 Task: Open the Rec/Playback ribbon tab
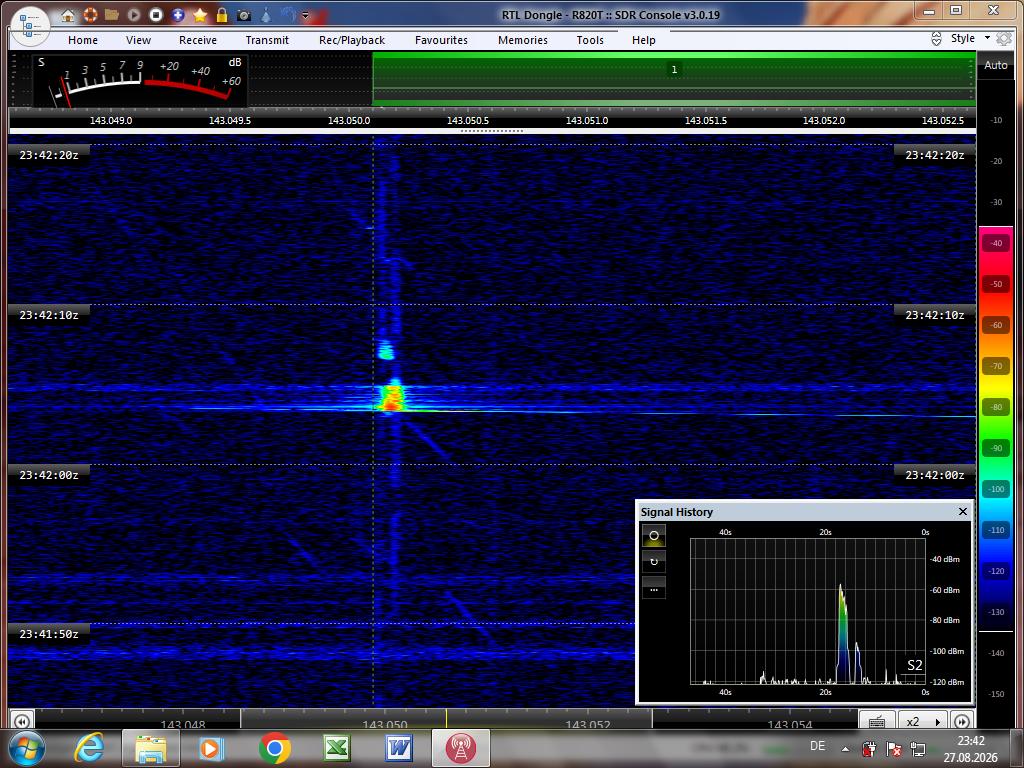pos(352,40)
